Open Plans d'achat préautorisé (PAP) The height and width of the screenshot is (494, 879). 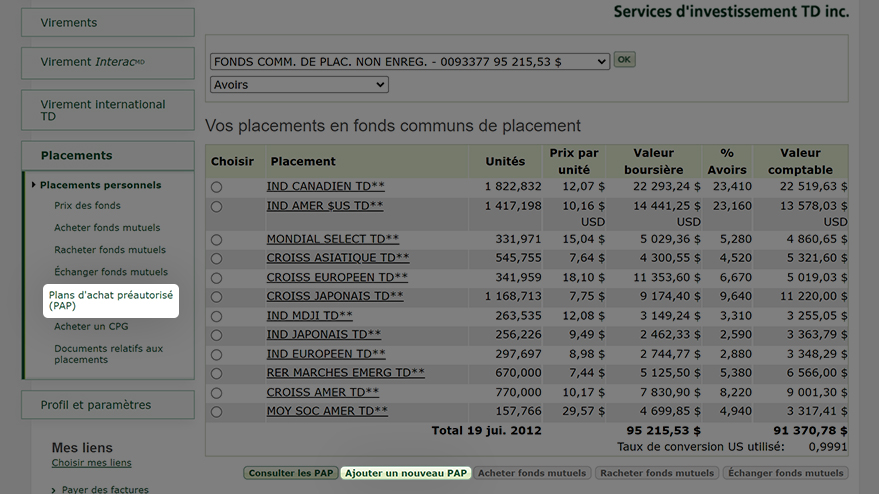(111, 301)
